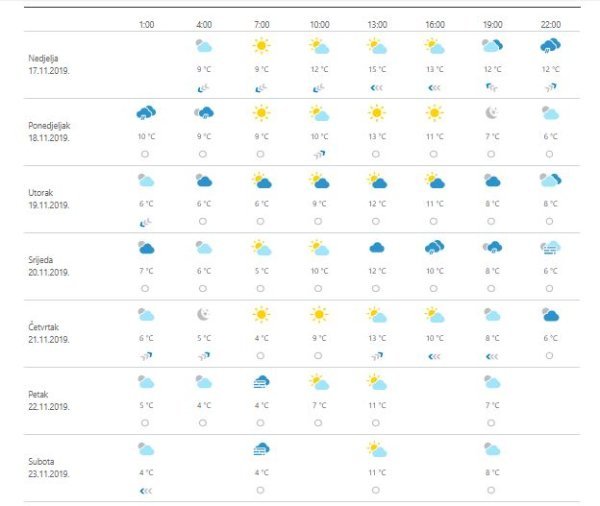The image size is (600, 506).
Task: Click the calm wind circle for Utorak at 13:00
Action: point(376,221)
